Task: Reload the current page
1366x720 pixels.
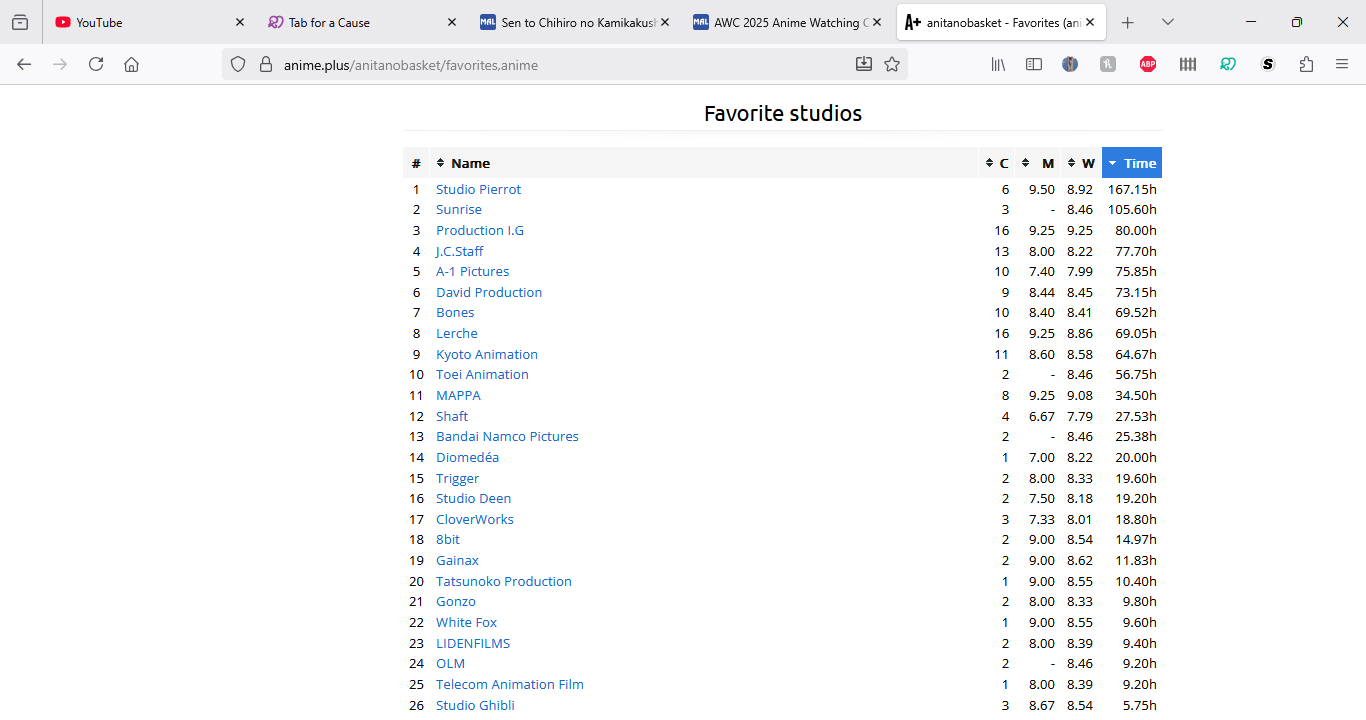Action: tap(96, 64)
